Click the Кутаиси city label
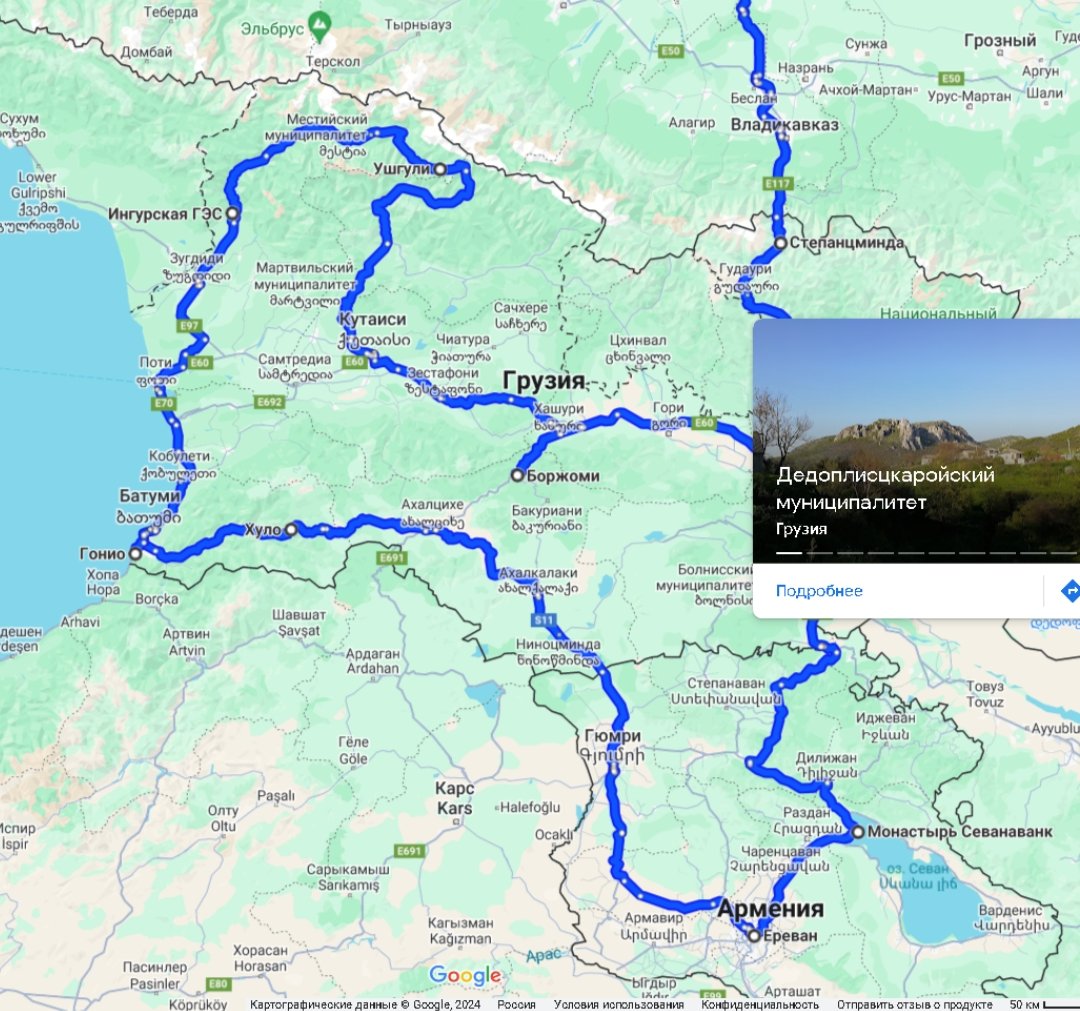The image size is (1080, 1011). click(x=373, y=320)
